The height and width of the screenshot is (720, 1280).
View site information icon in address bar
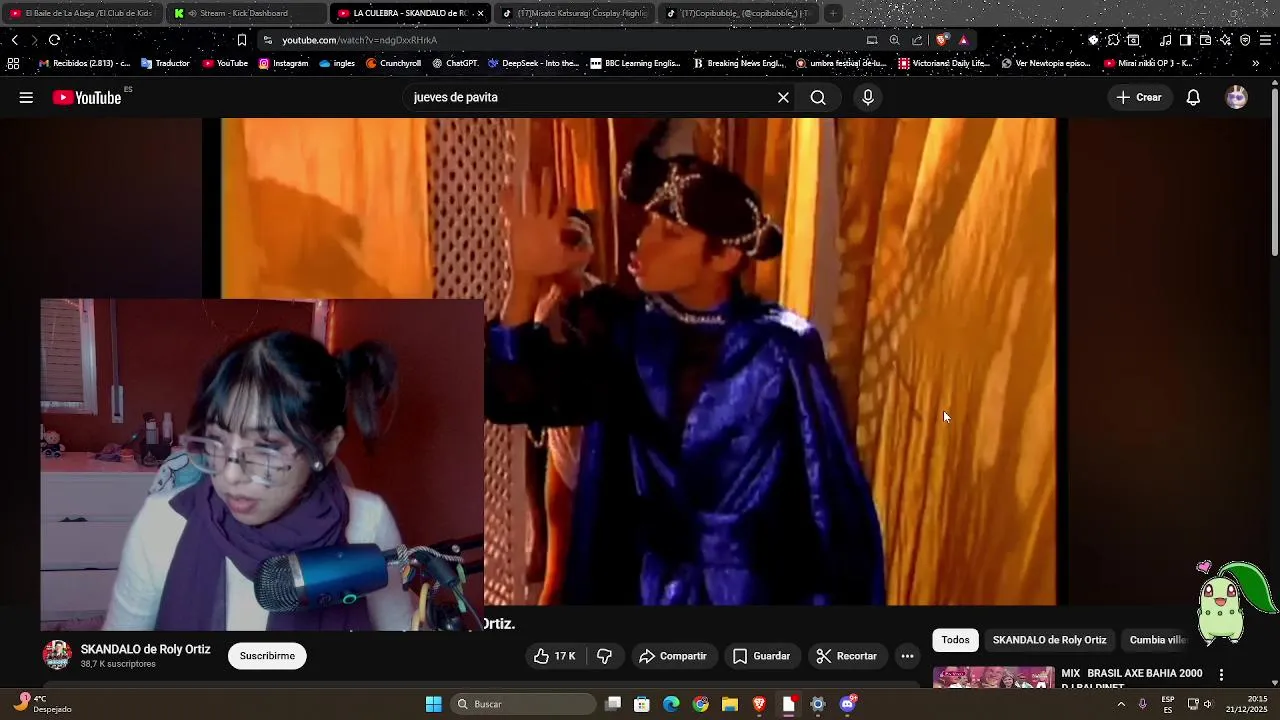pos(267,40)
